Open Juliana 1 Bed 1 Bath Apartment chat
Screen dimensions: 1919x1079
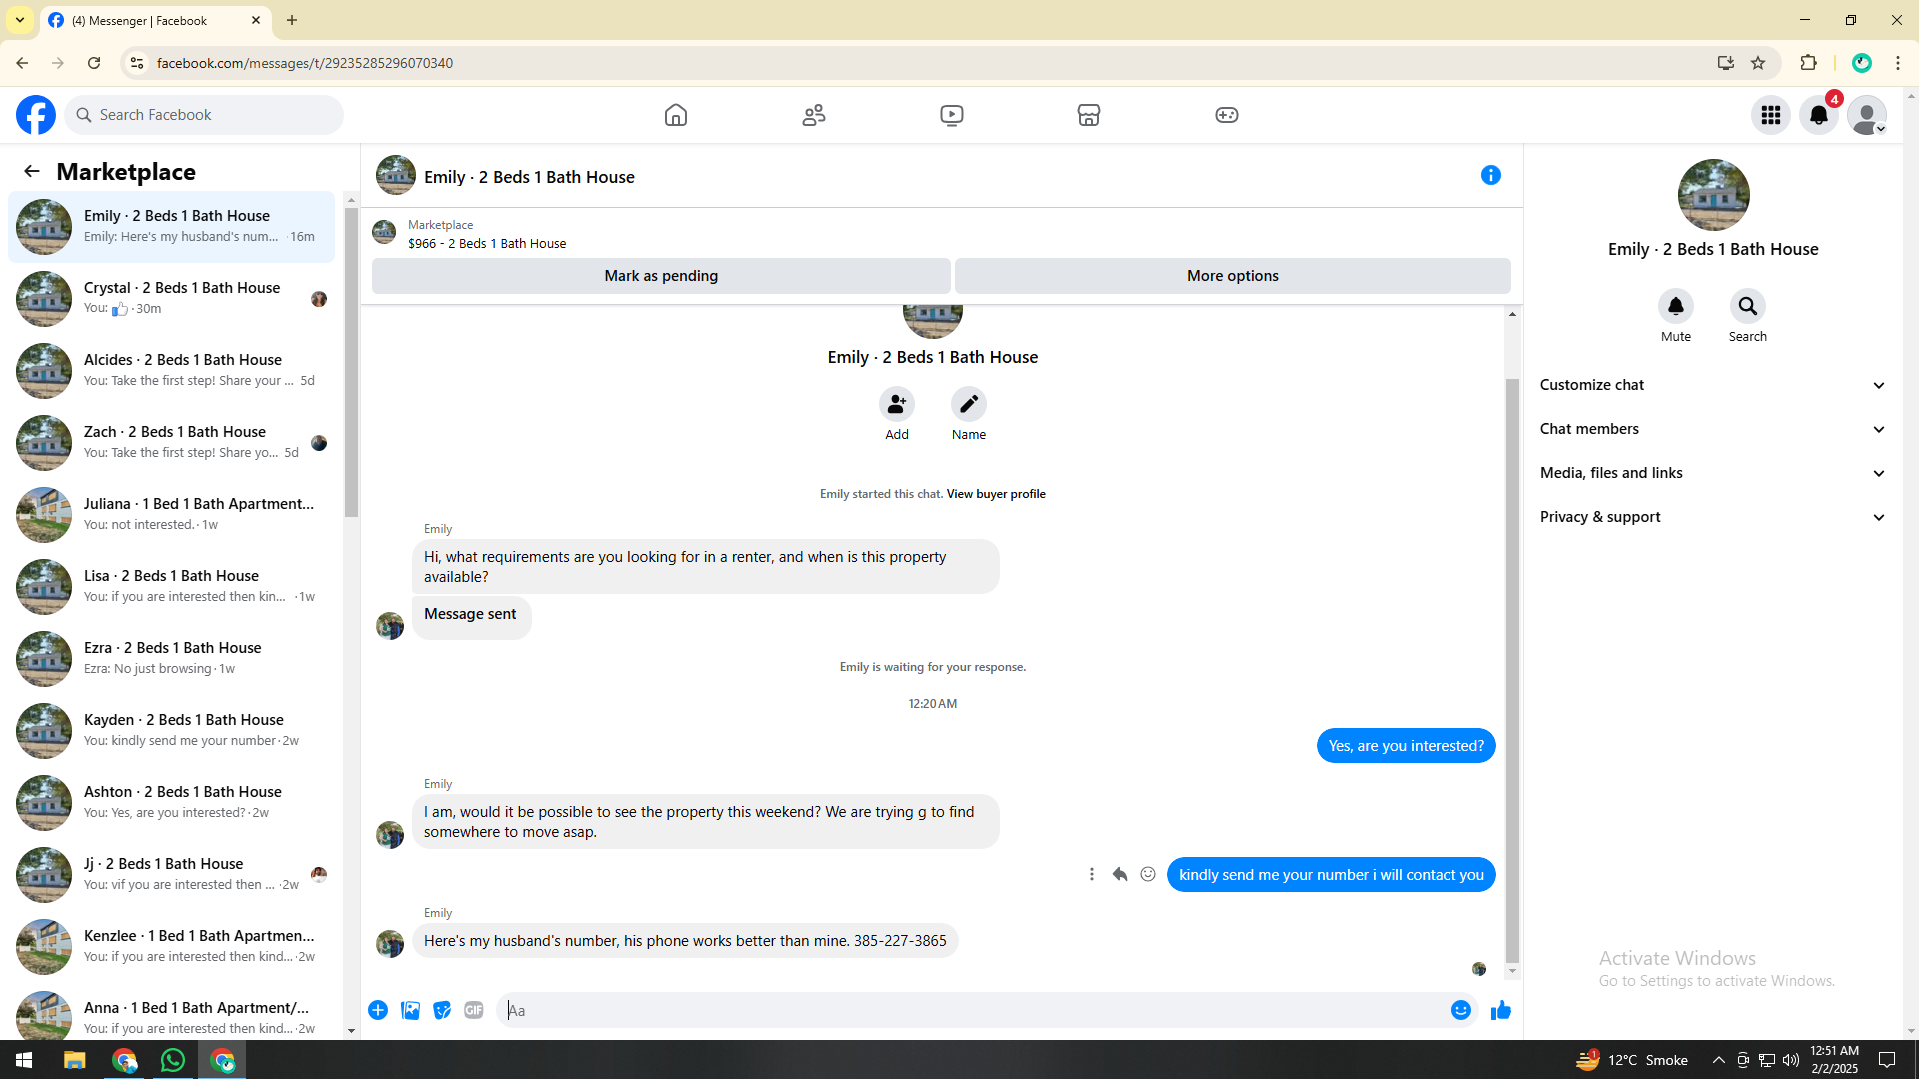point(171,515)
